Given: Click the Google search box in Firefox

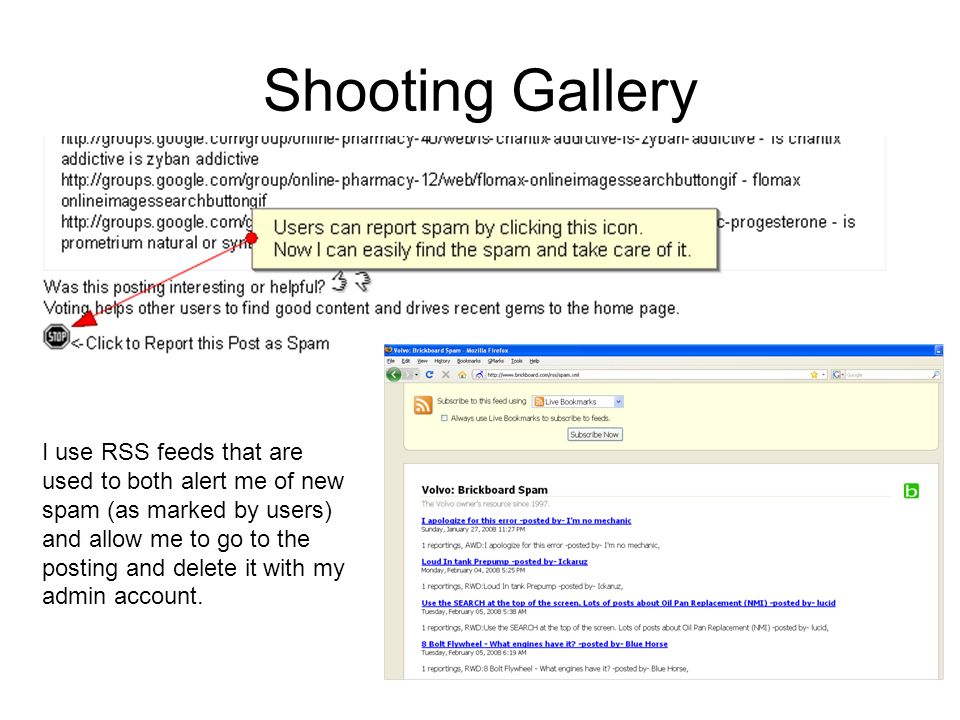Looking at the screenshot, I should [888, 375].
